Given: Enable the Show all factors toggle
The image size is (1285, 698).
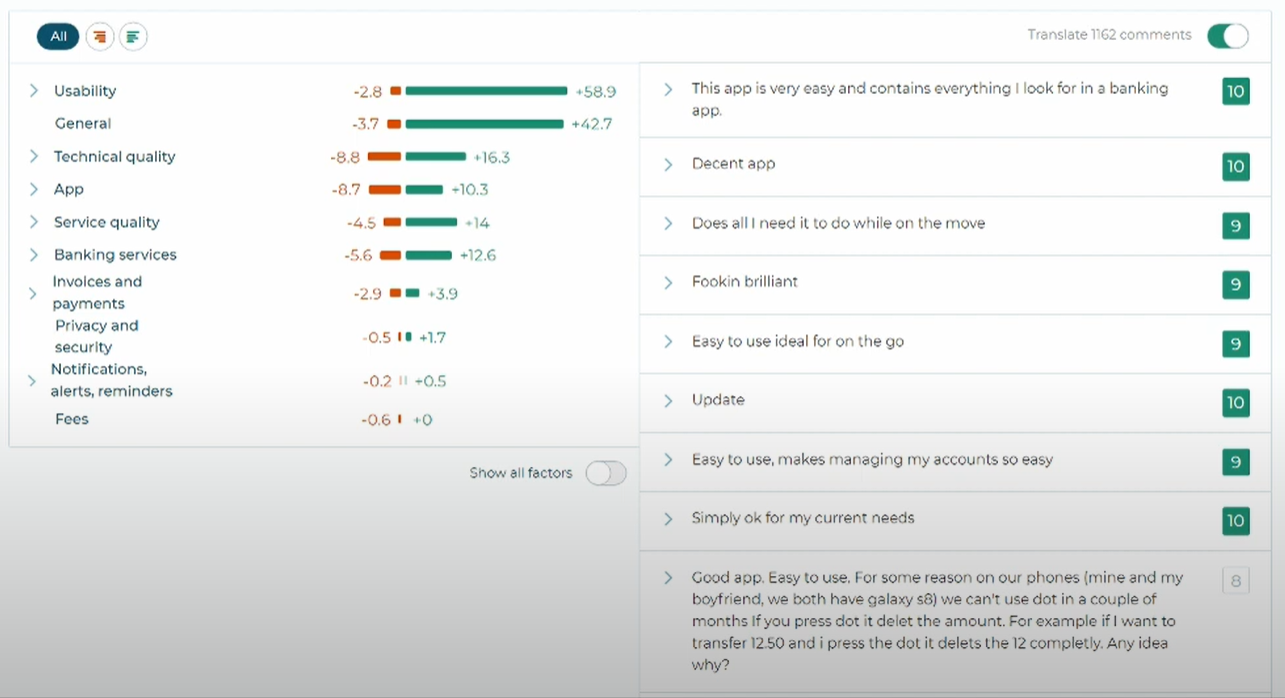Looking at the screenshot, I should coord(606,473).
